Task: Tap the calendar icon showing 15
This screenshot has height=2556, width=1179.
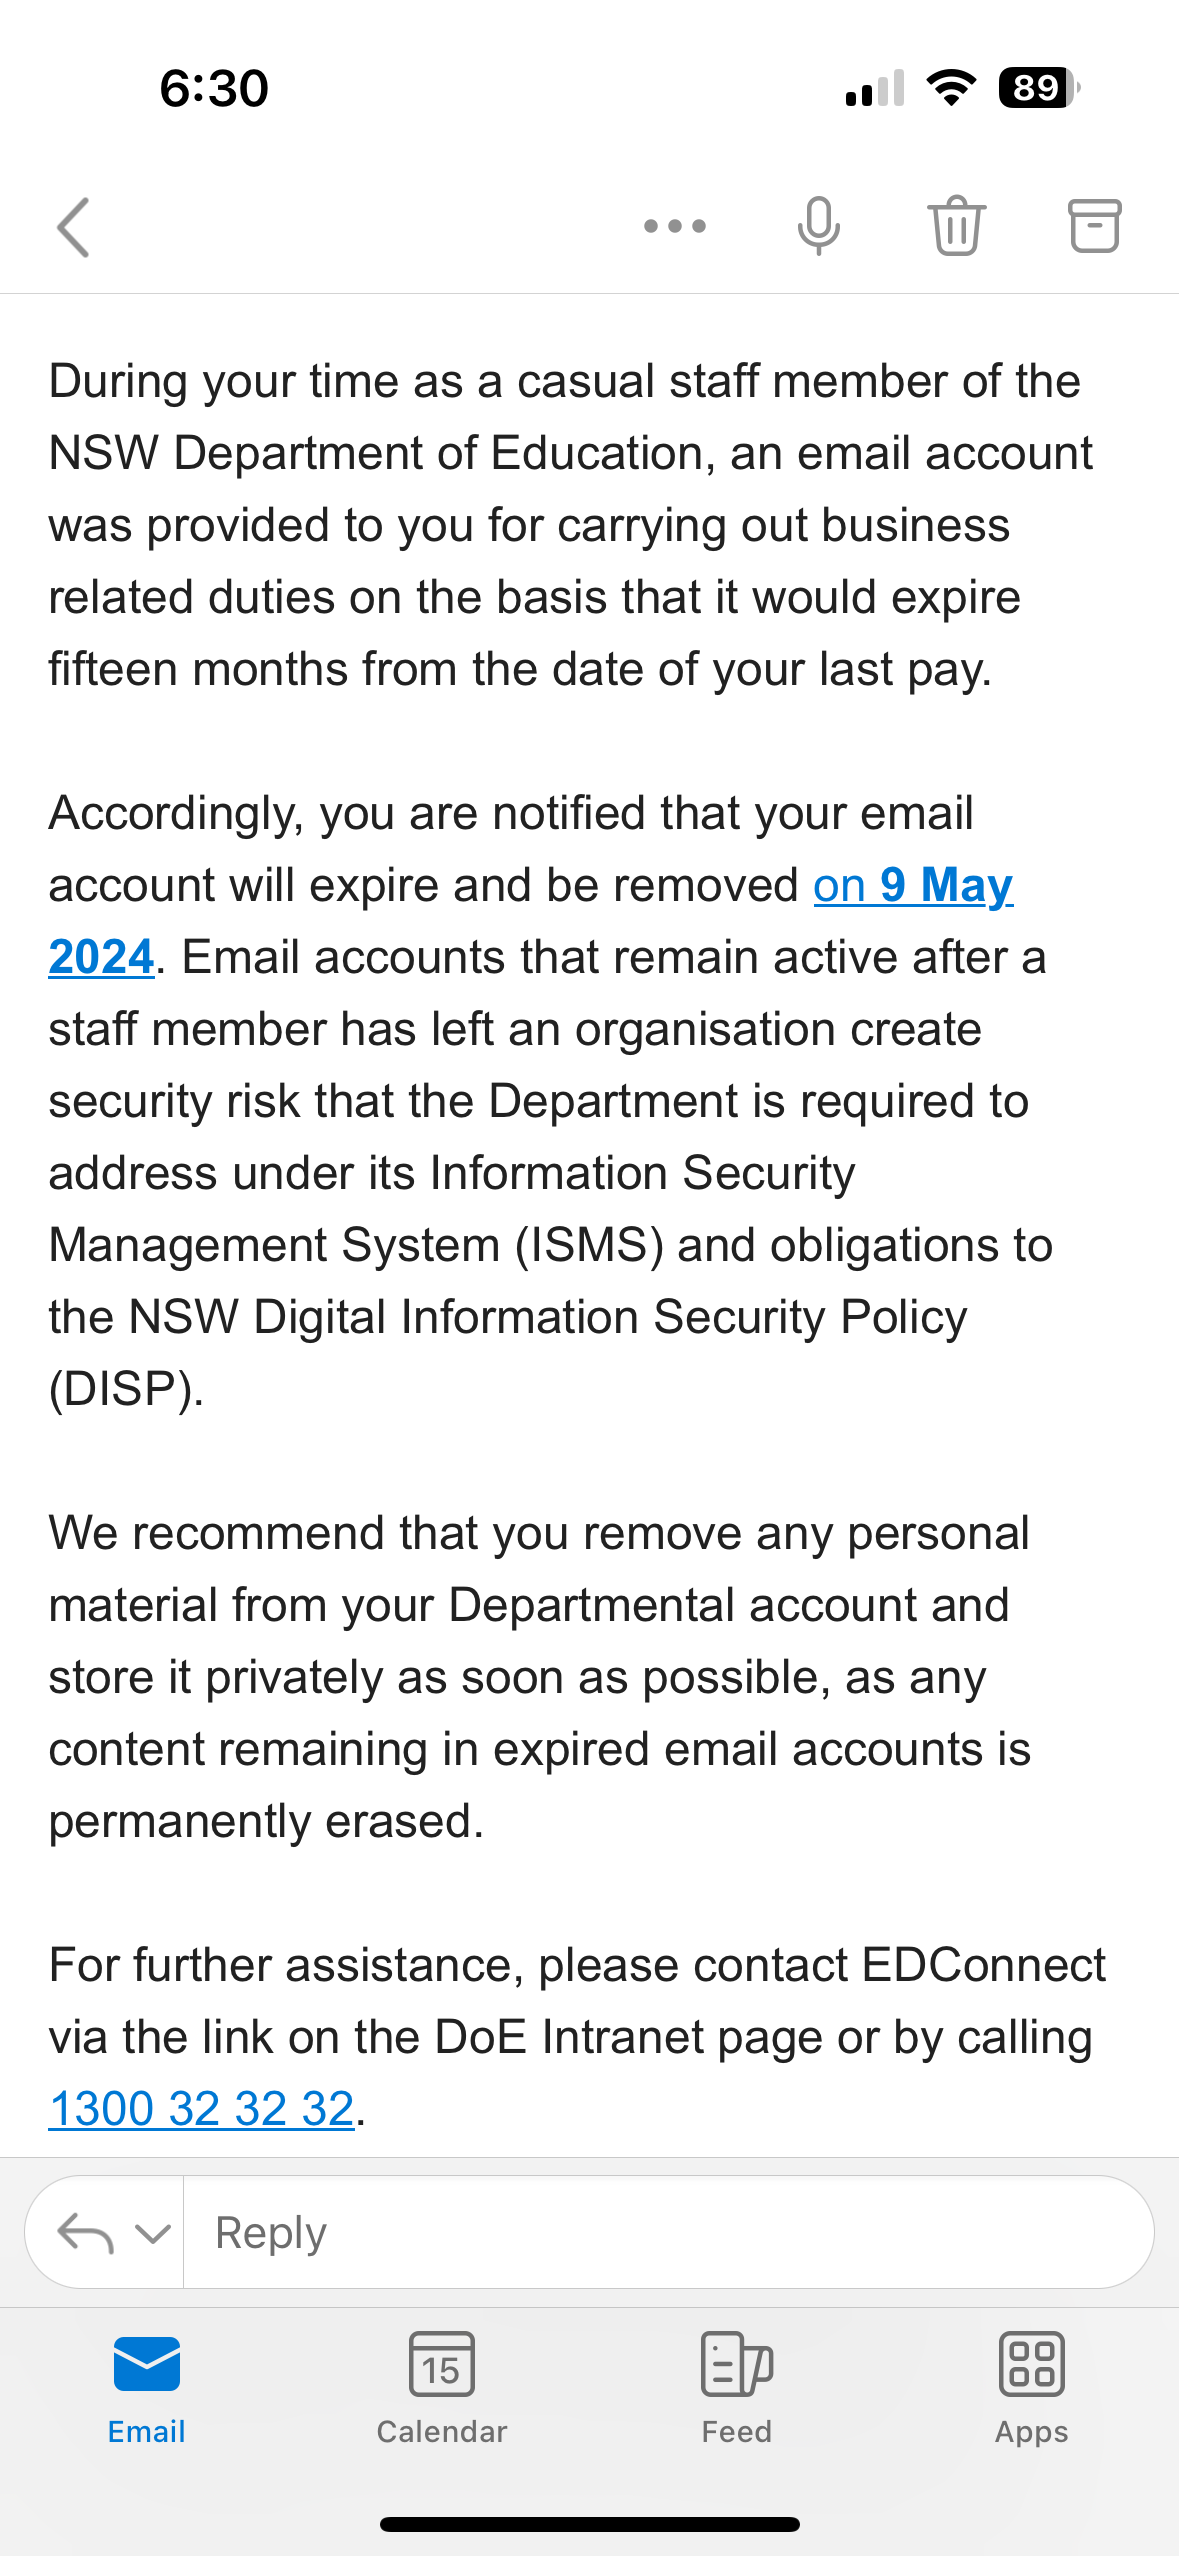Action: [x=441, y=2365]
